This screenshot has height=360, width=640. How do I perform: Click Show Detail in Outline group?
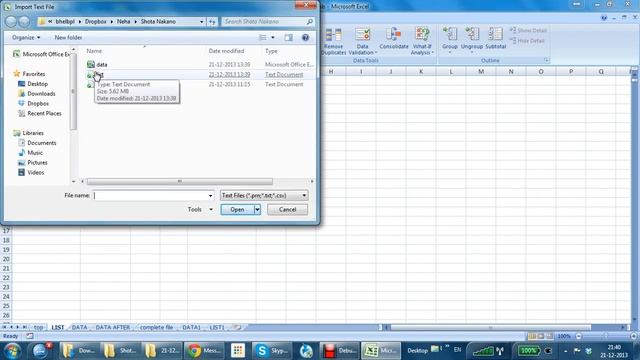coord(528,31)
